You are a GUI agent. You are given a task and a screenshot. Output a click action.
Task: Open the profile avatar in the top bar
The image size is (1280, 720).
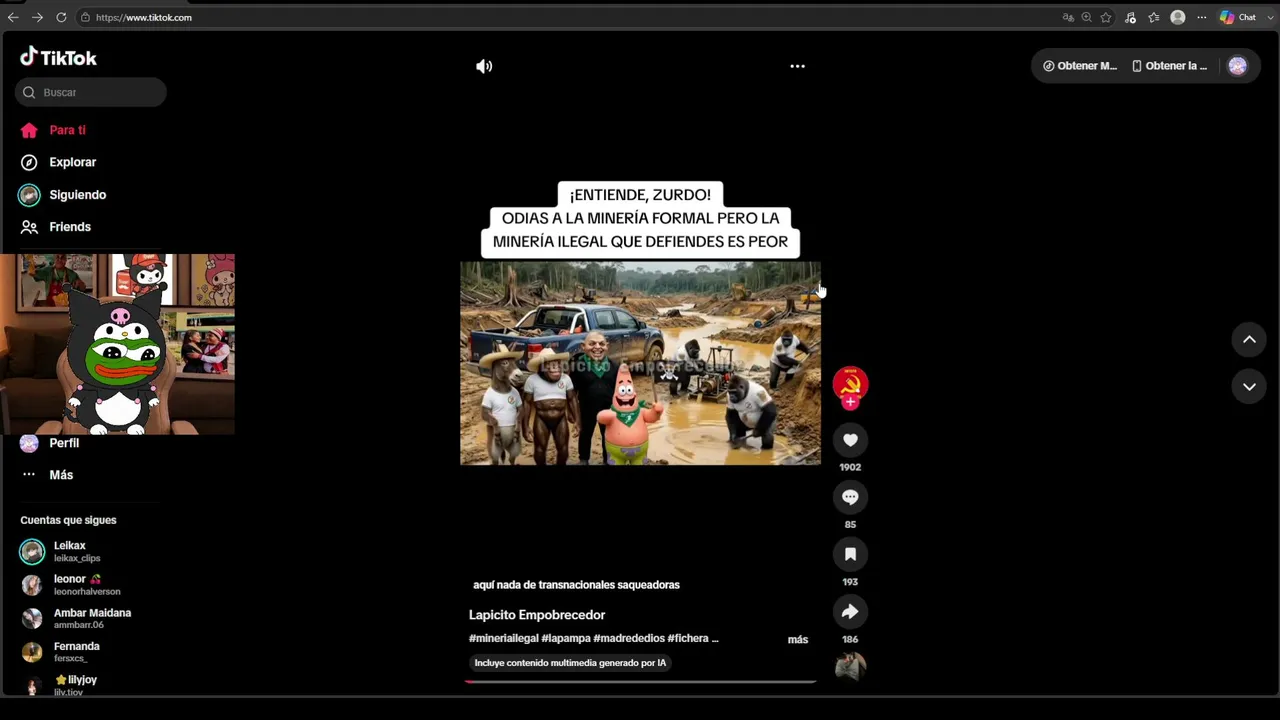pos(1237,66)
